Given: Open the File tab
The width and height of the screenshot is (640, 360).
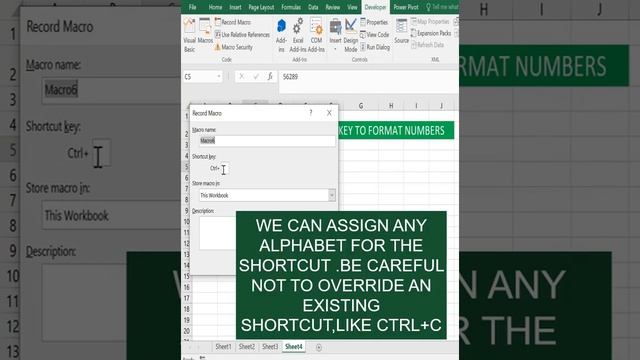Looking at the screenshot, I should [x=192, y=7].
